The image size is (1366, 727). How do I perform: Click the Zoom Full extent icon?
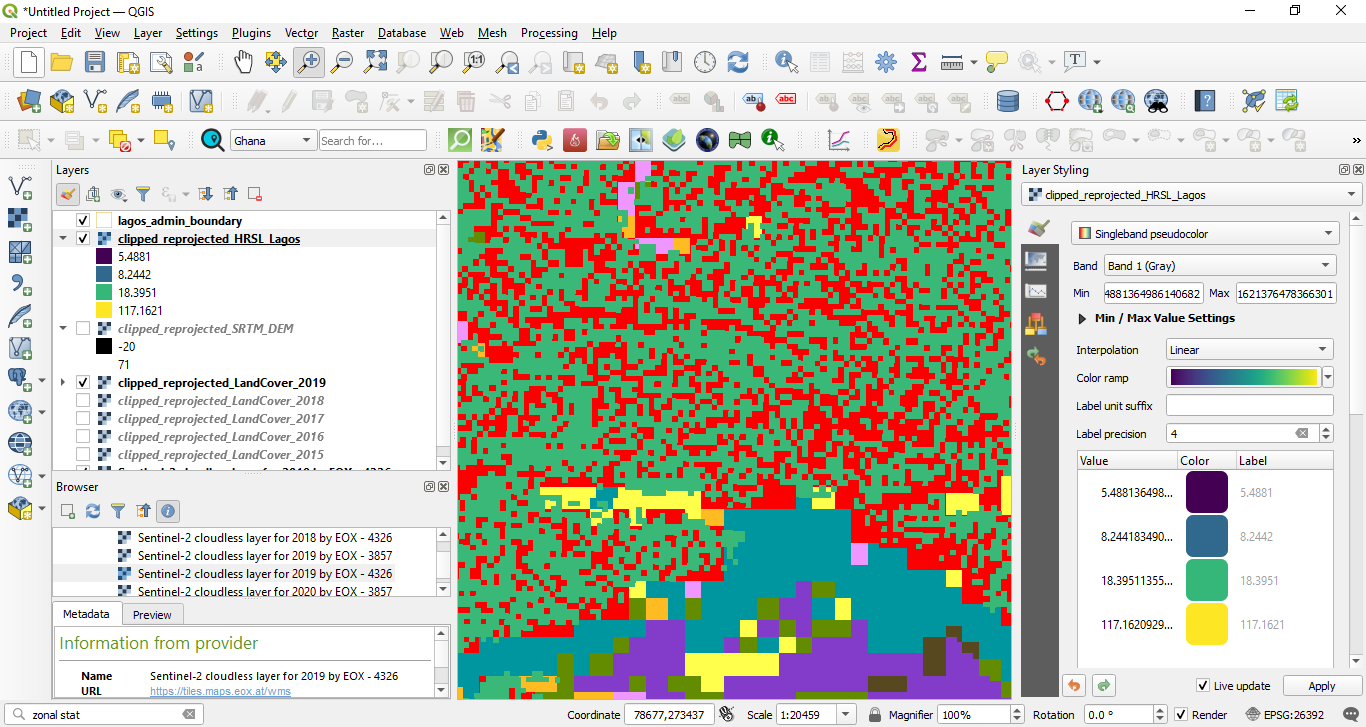pos(375,62)
